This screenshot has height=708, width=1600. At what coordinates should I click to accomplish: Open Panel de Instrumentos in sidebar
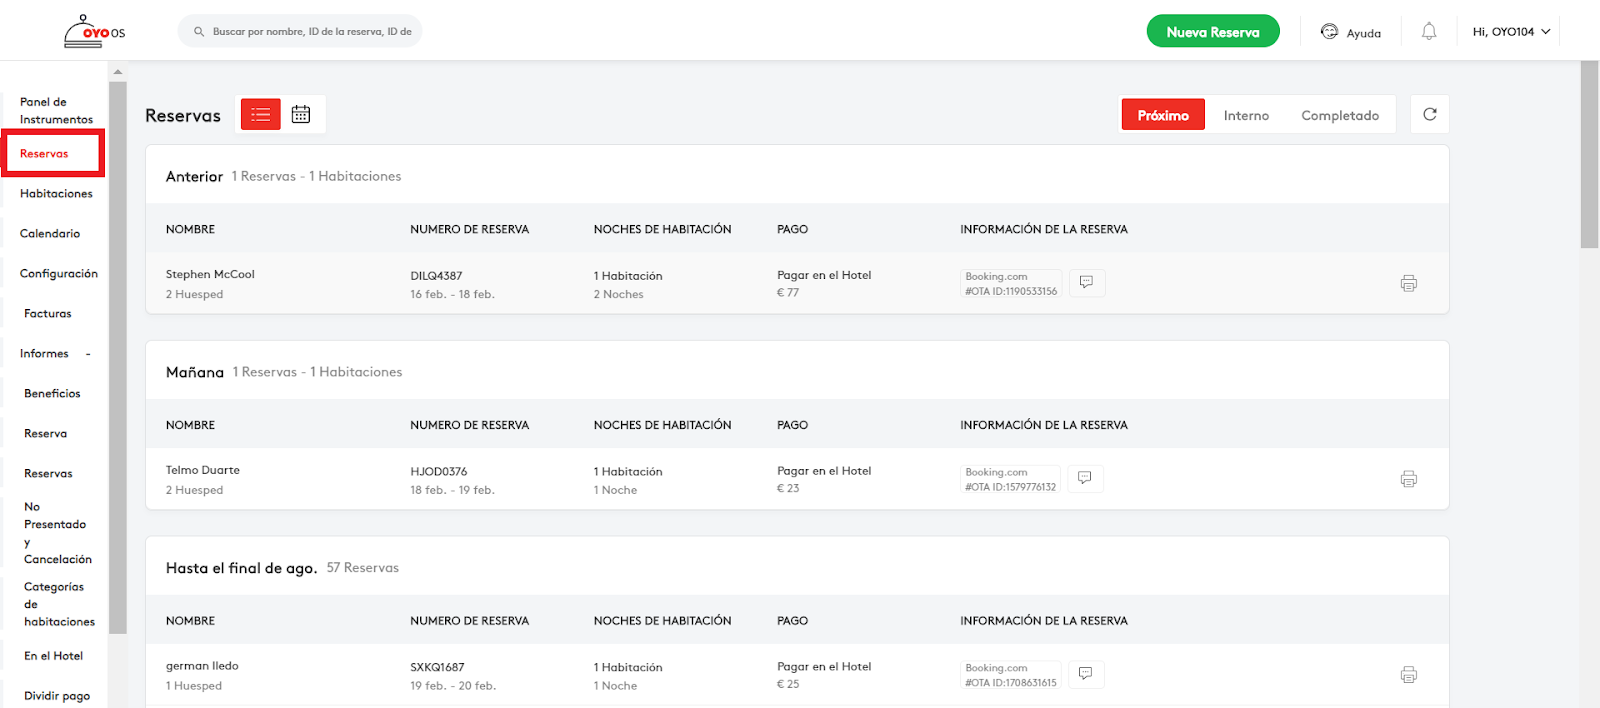click(x=56, y=110)
